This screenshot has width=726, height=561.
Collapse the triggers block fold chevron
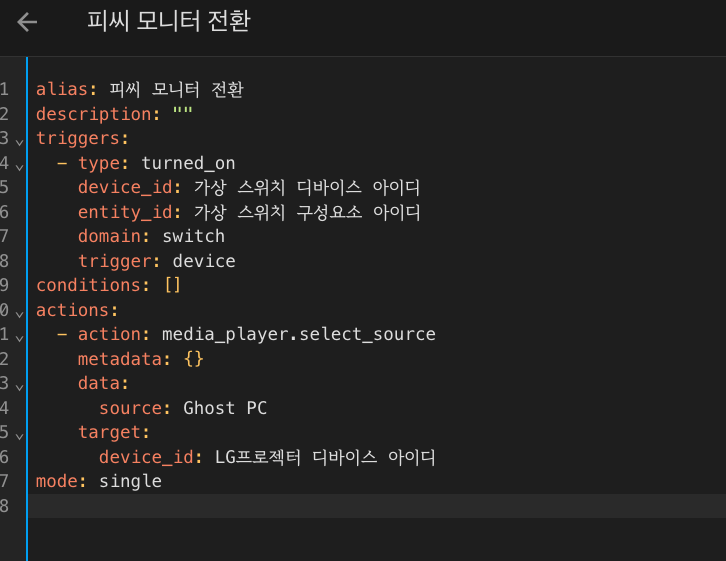(19, 140)
